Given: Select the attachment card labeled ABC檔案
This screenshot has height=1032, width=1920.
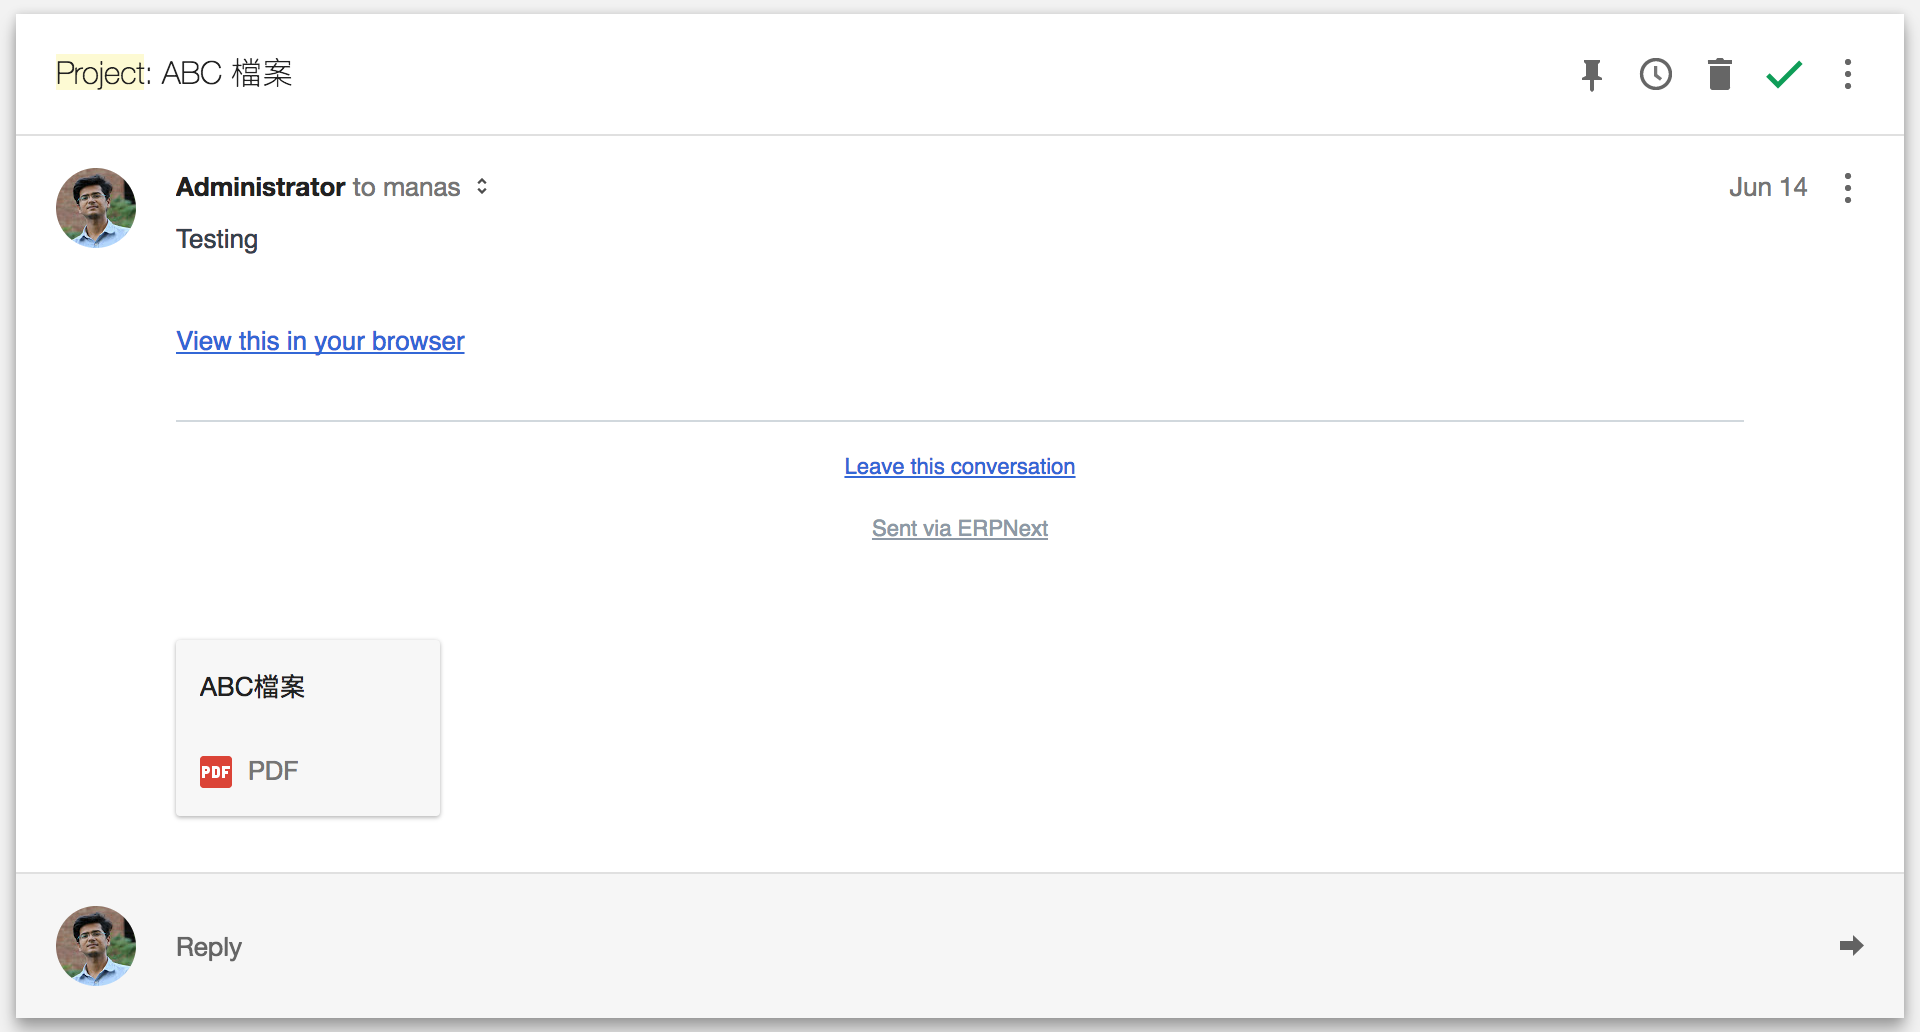Looking at the screenshot, I should 307,727.
